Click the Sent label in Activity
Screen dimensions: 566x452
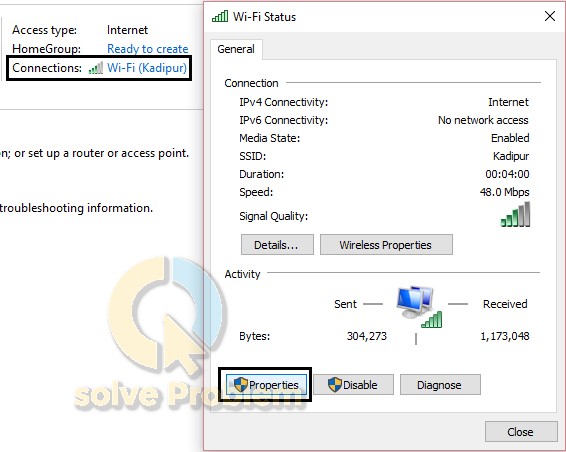345,304
